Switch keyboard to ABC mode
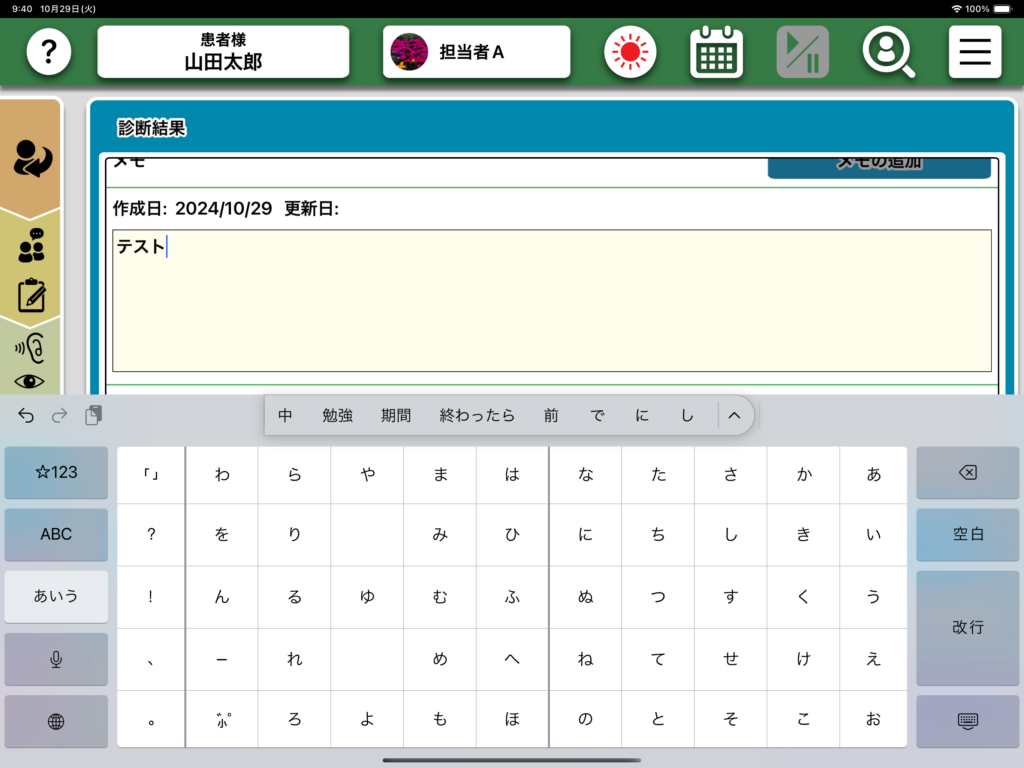This screenshot has height=768, width=1024. 56,534
